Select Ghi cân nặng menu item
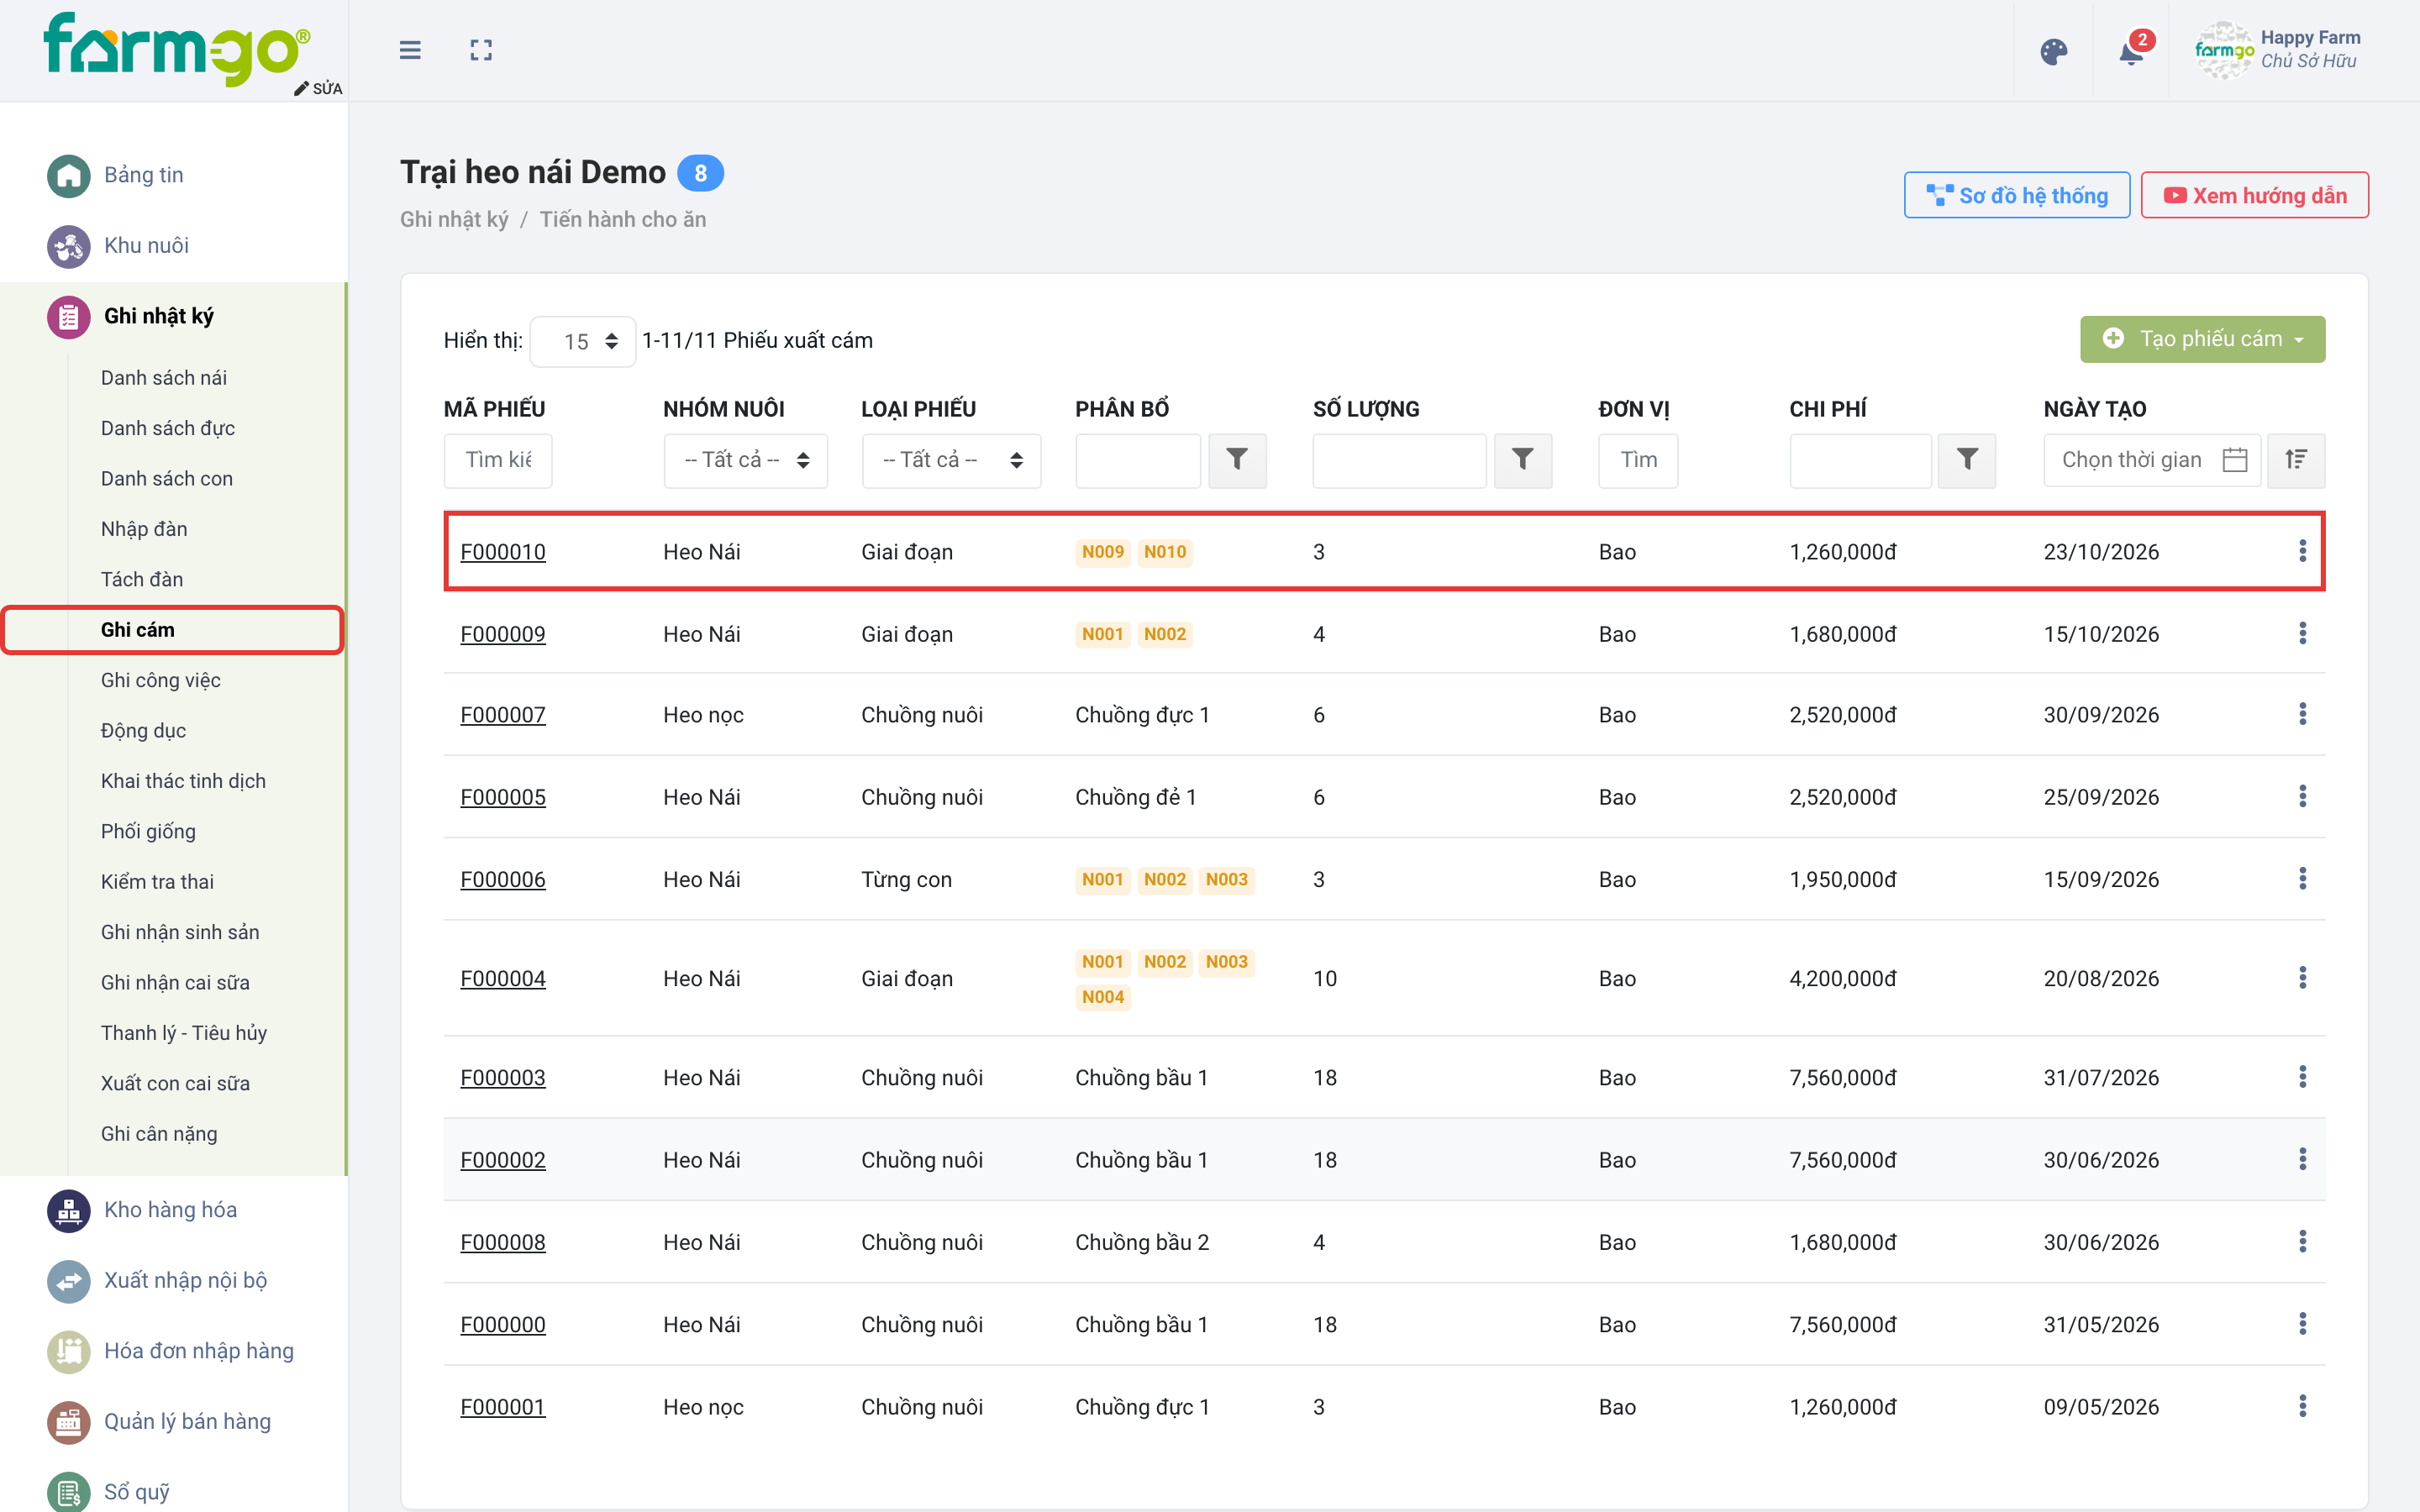 pos(159,1134)
